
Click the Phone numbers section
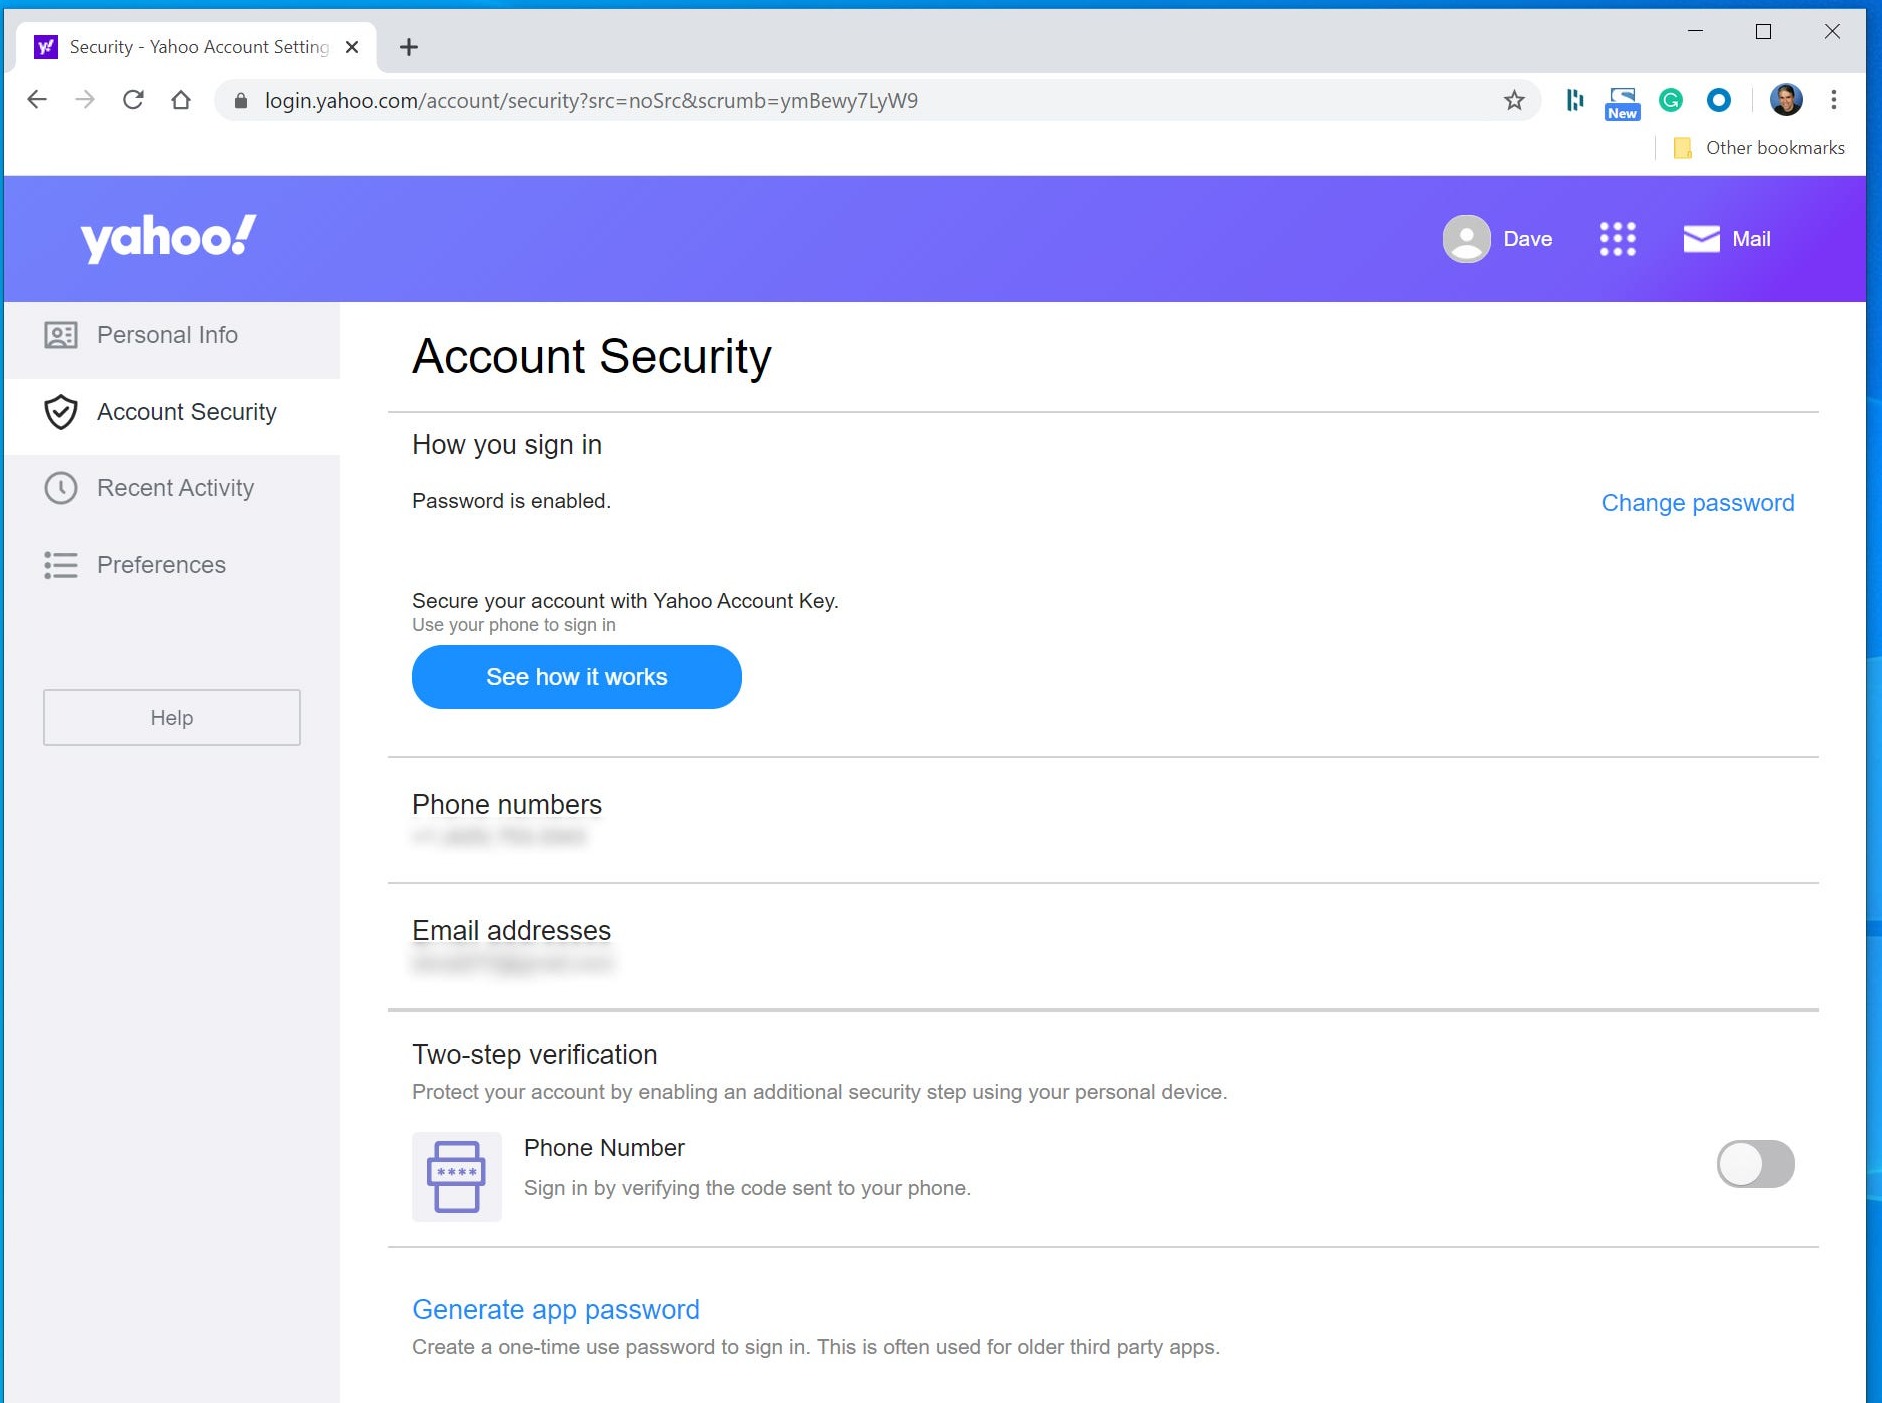507,805
